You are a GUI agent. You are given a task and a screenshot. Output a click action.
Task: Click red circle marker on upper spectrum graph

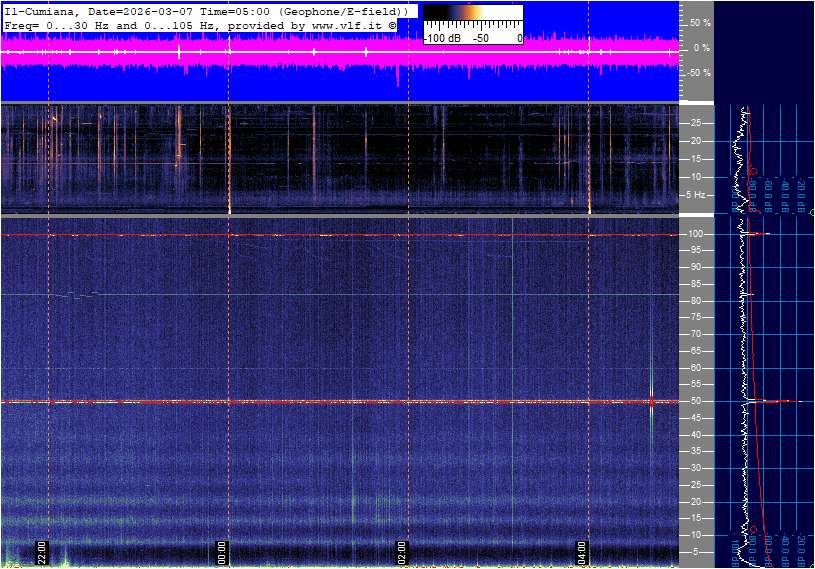752,171
